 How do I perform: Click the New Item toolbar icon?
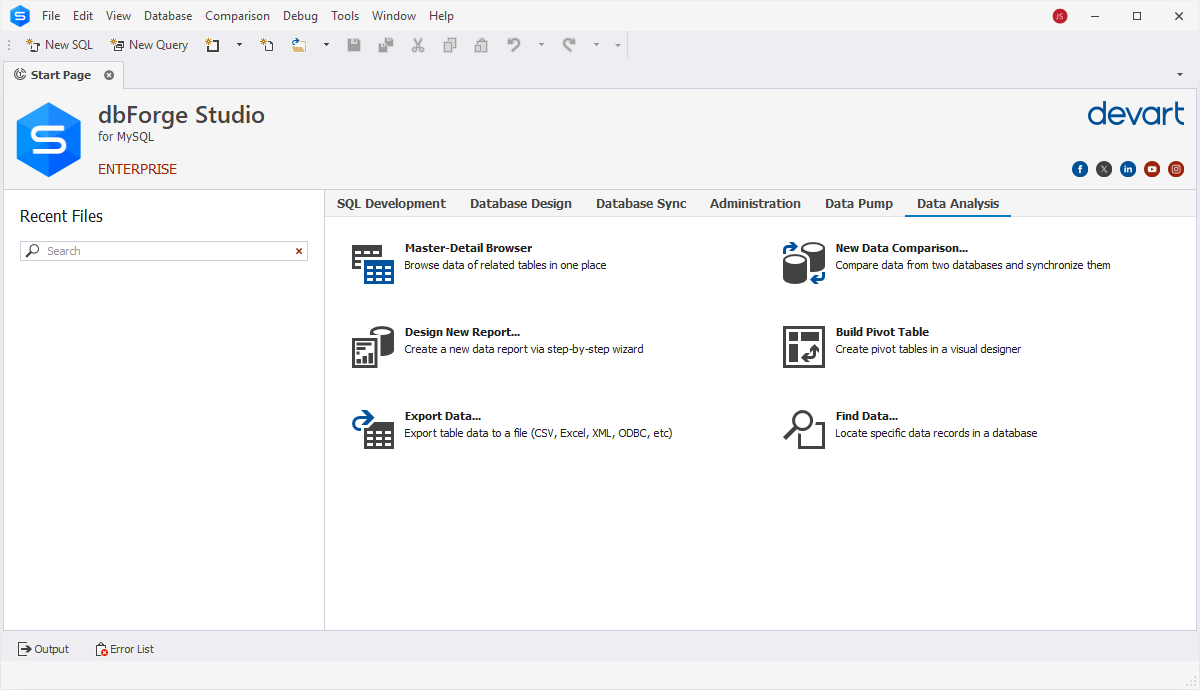pos(212,45)
